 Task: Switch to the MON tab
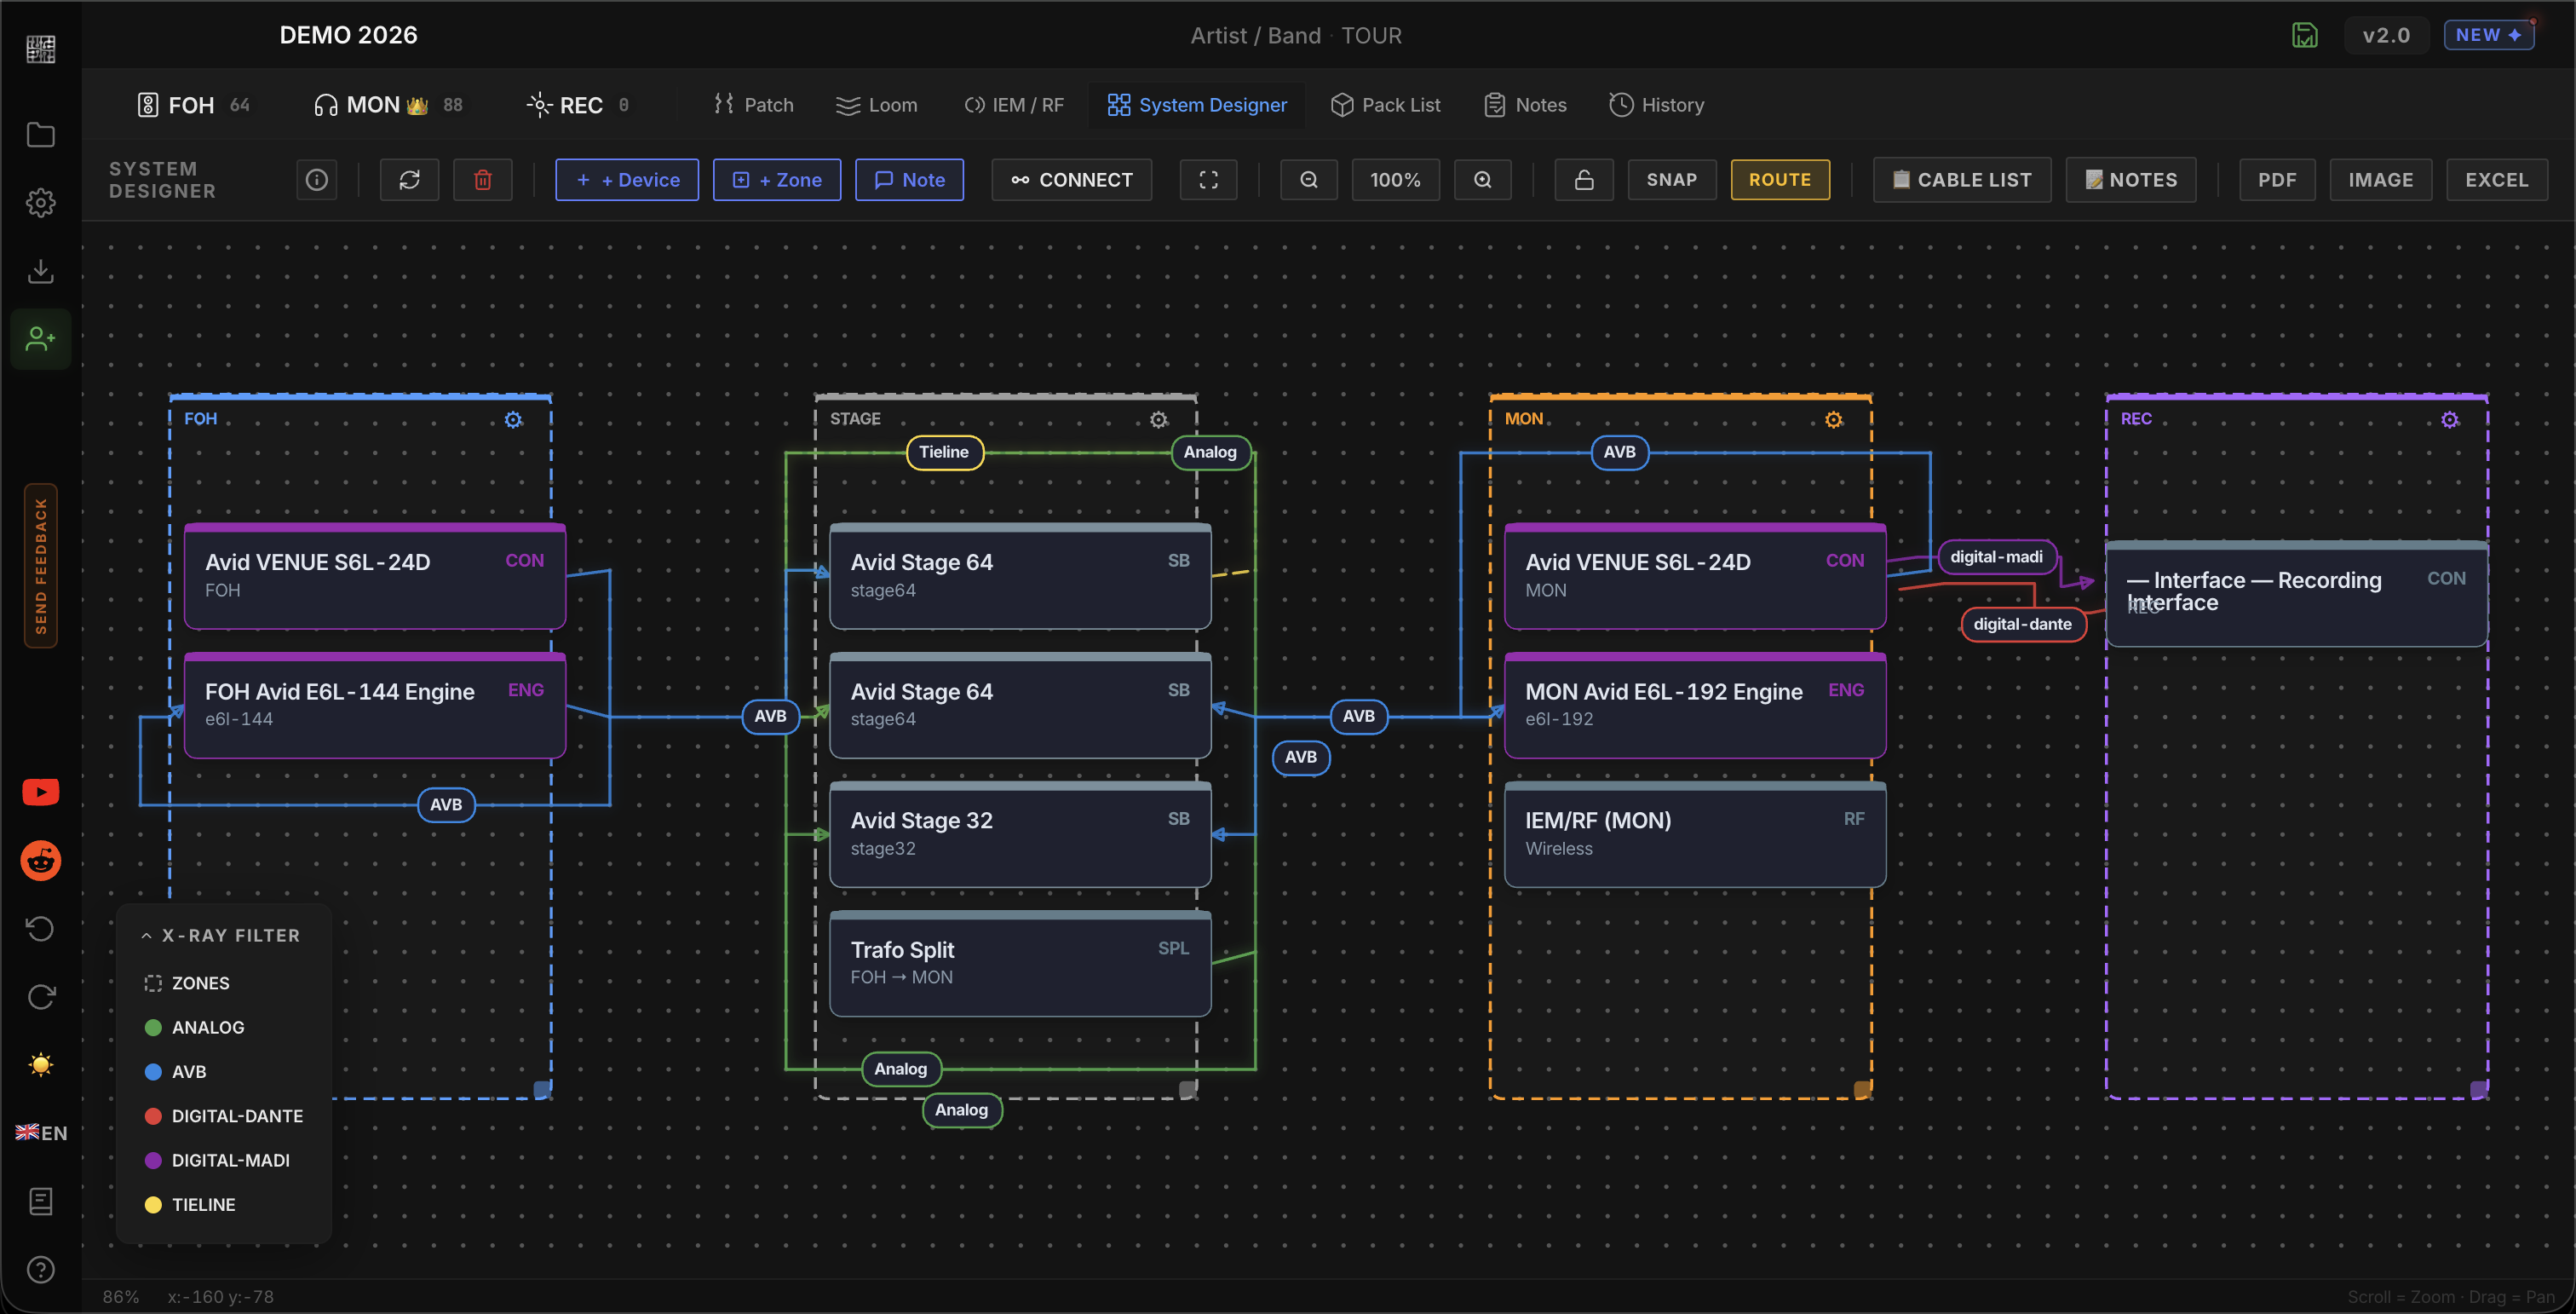[388, 105]
